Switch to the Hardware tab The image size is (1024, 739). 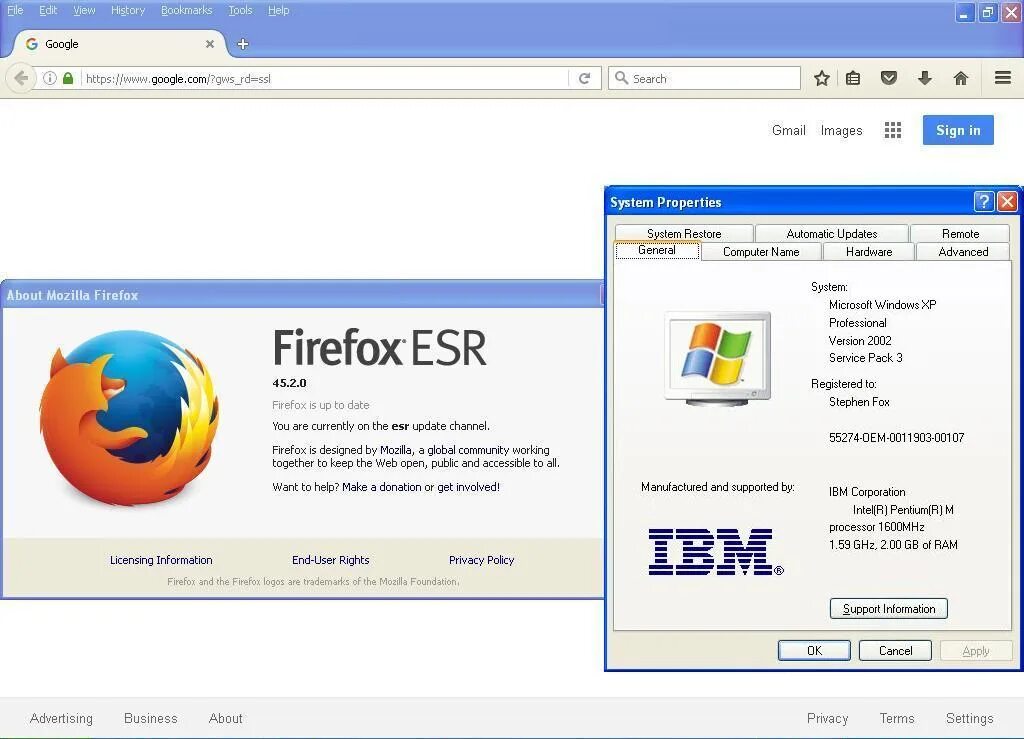(869, 252)
